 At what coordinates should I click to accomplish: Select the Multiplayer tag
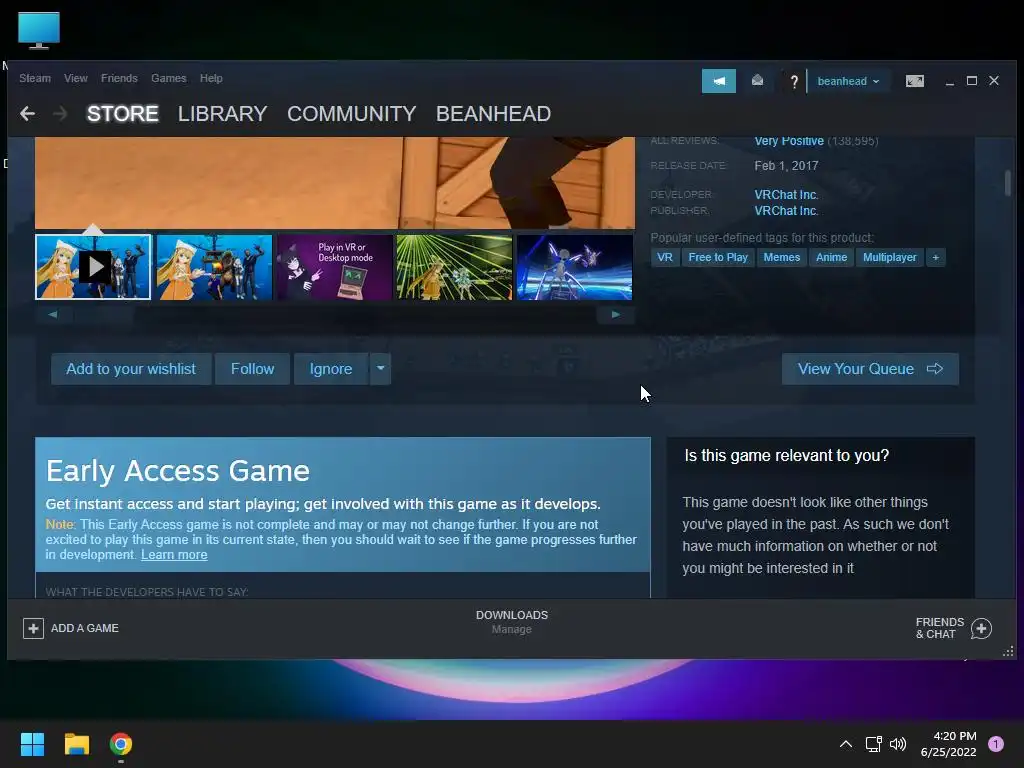point(889,257)
